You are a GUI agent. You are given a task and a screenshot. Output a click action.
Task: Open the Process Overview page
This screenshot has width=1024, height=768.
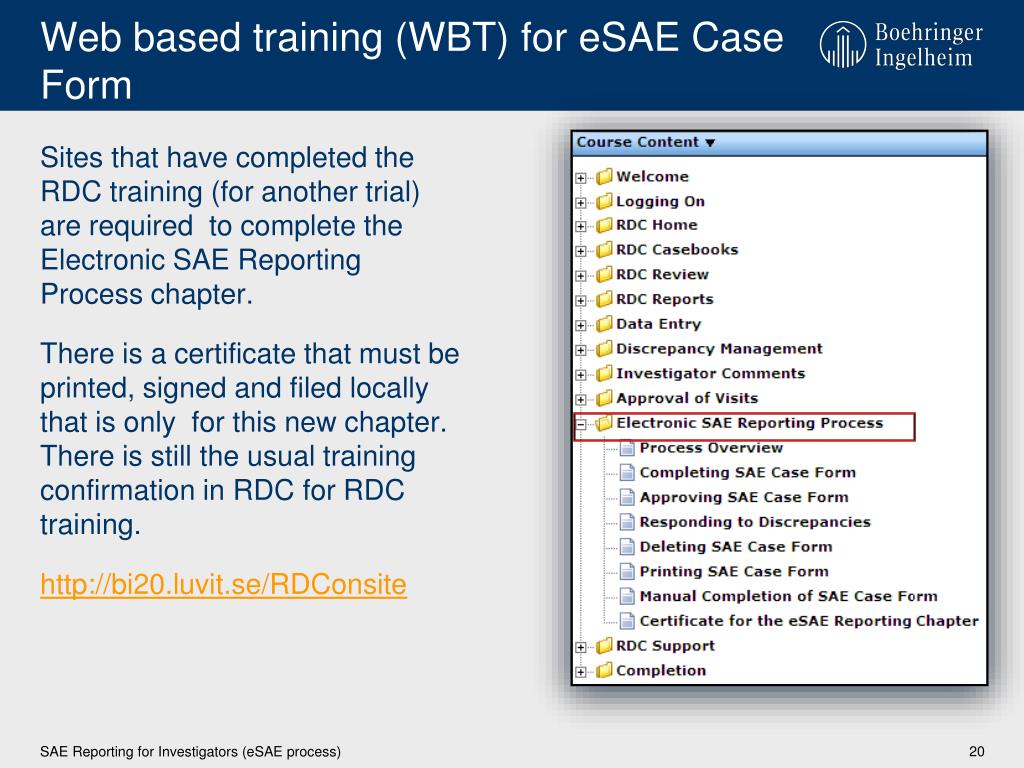pos(711,448)
